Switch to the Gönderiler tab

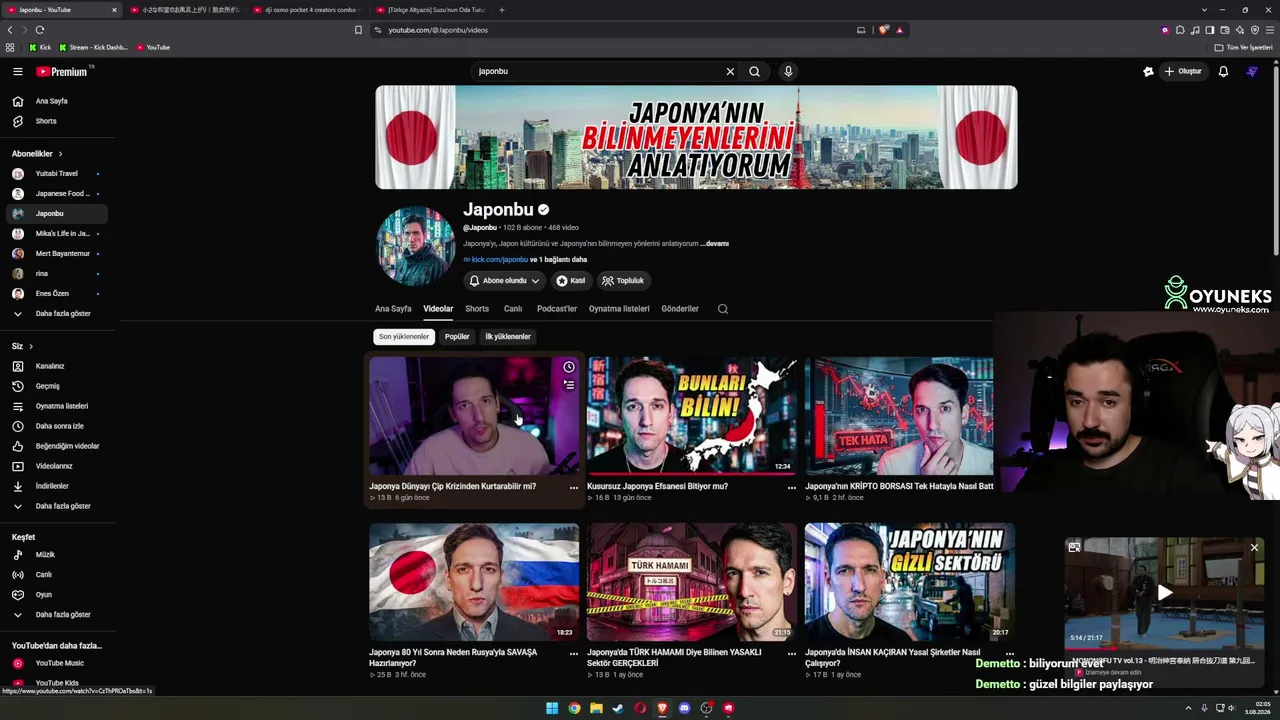click(x=680, y=309)
